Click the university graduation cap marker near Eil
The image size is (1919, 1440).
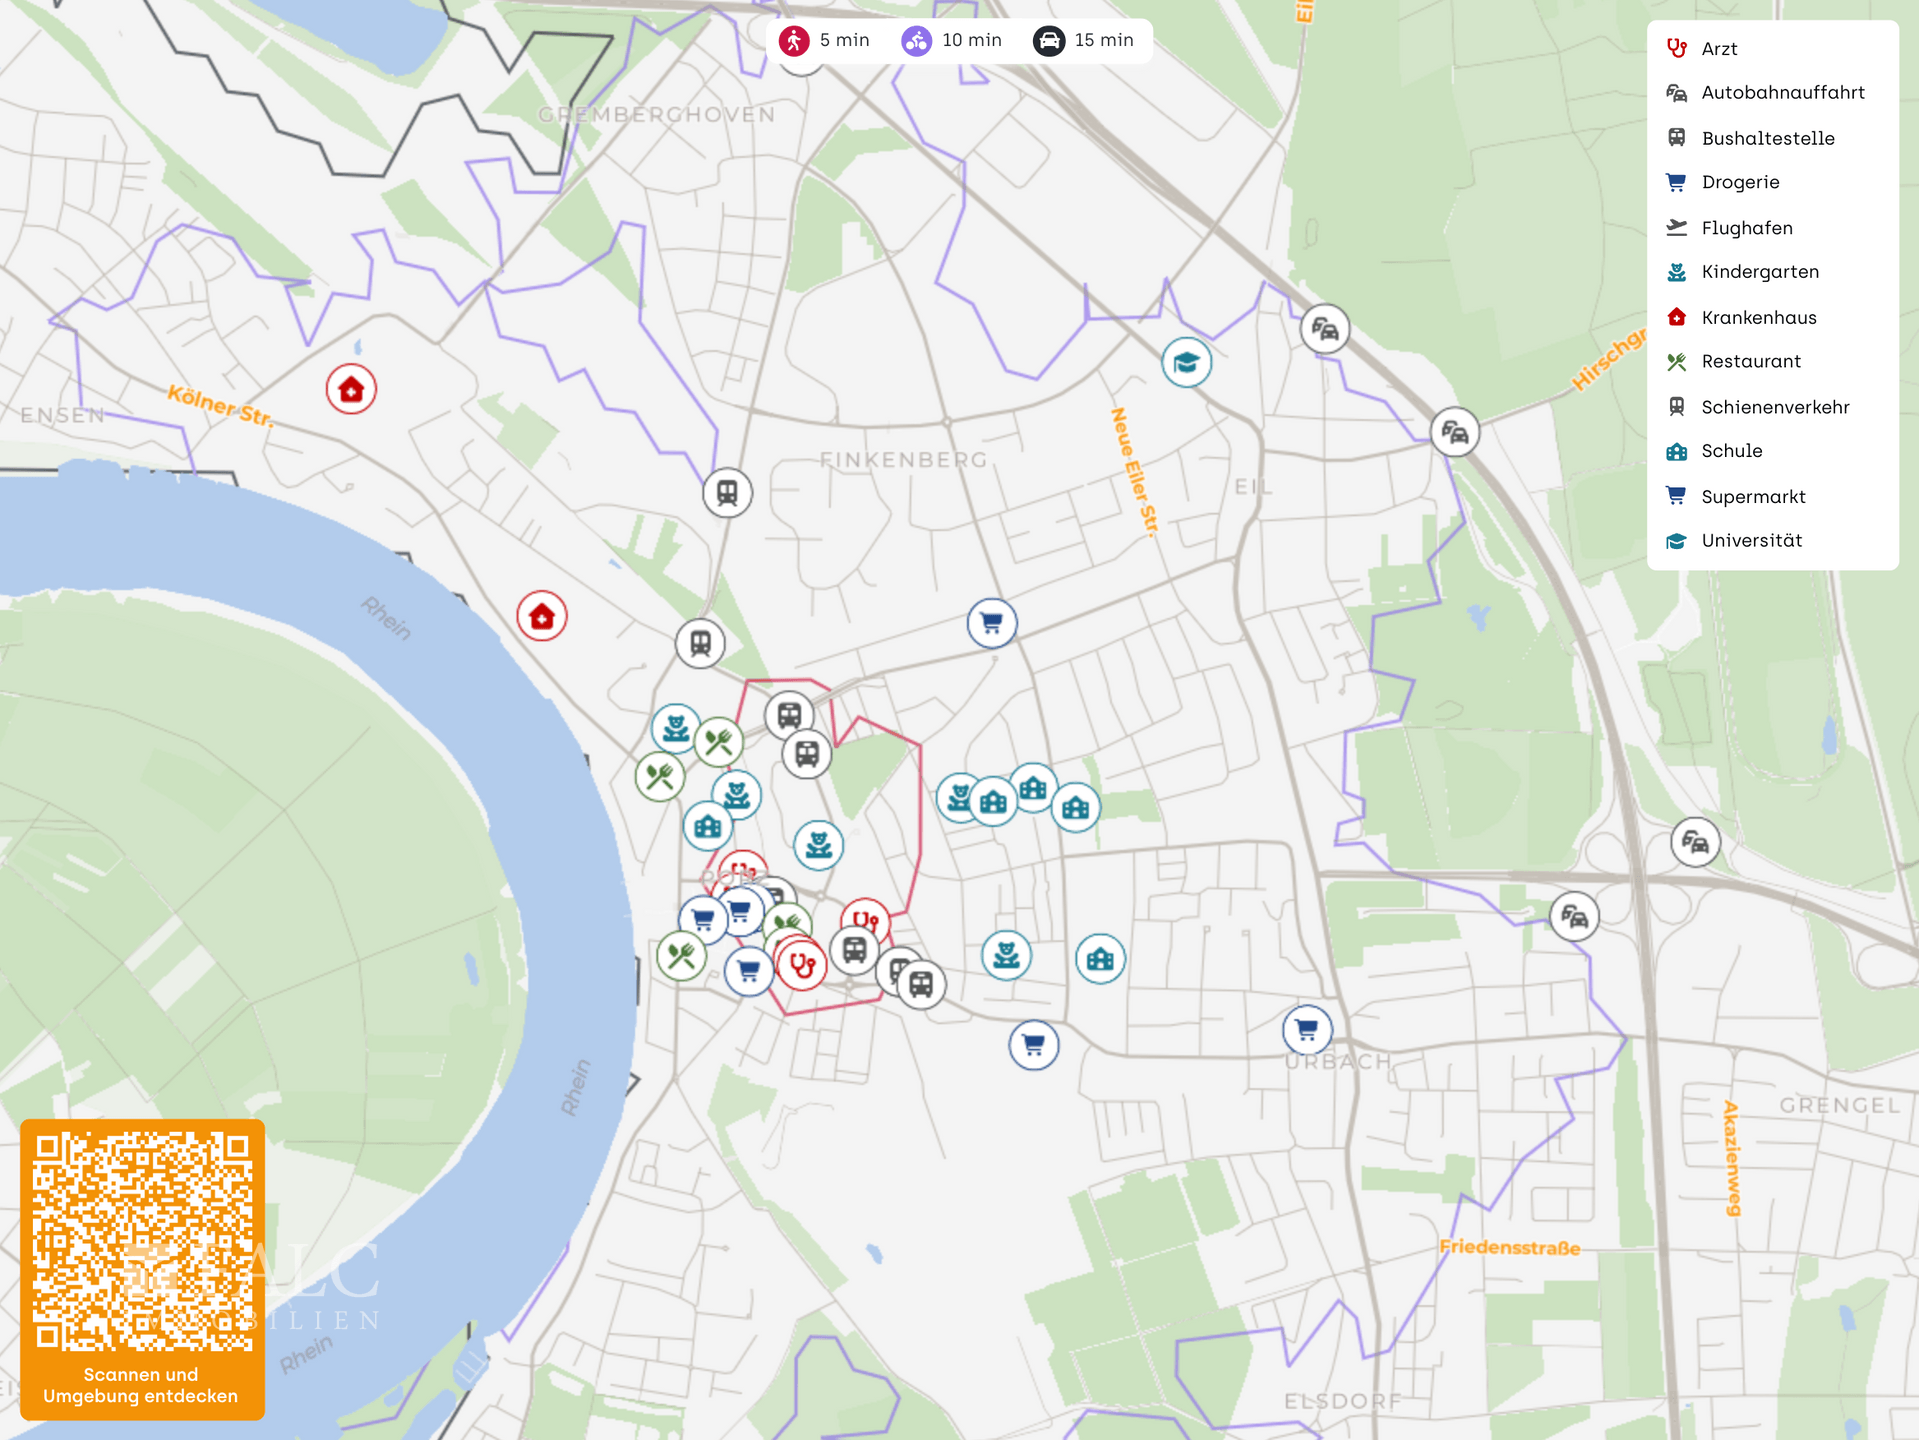[1186, 362]
